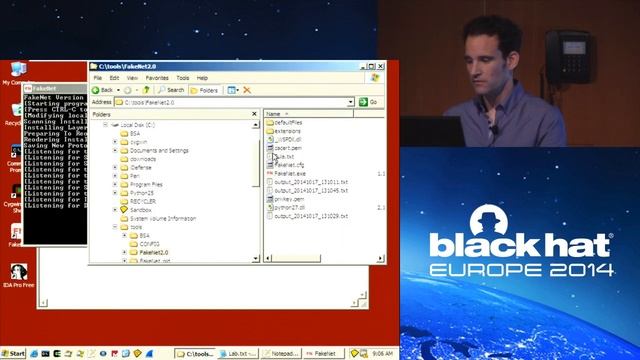Select output_20141017_131029.txt file

[307, 216]
